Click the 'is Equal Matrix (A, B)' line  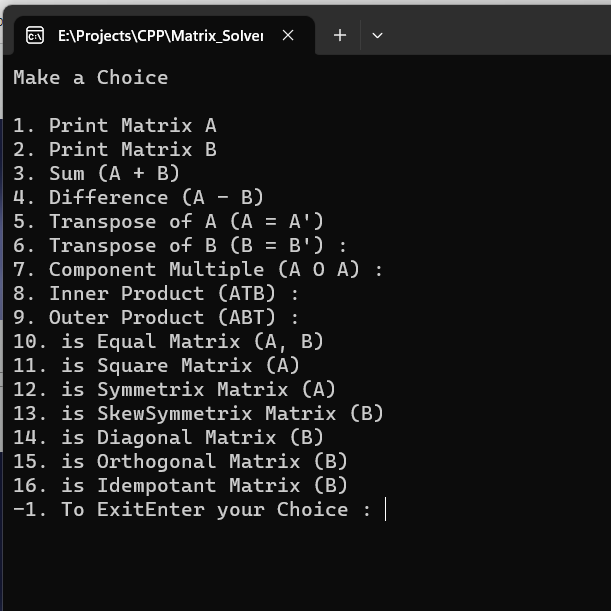[168, 342]
